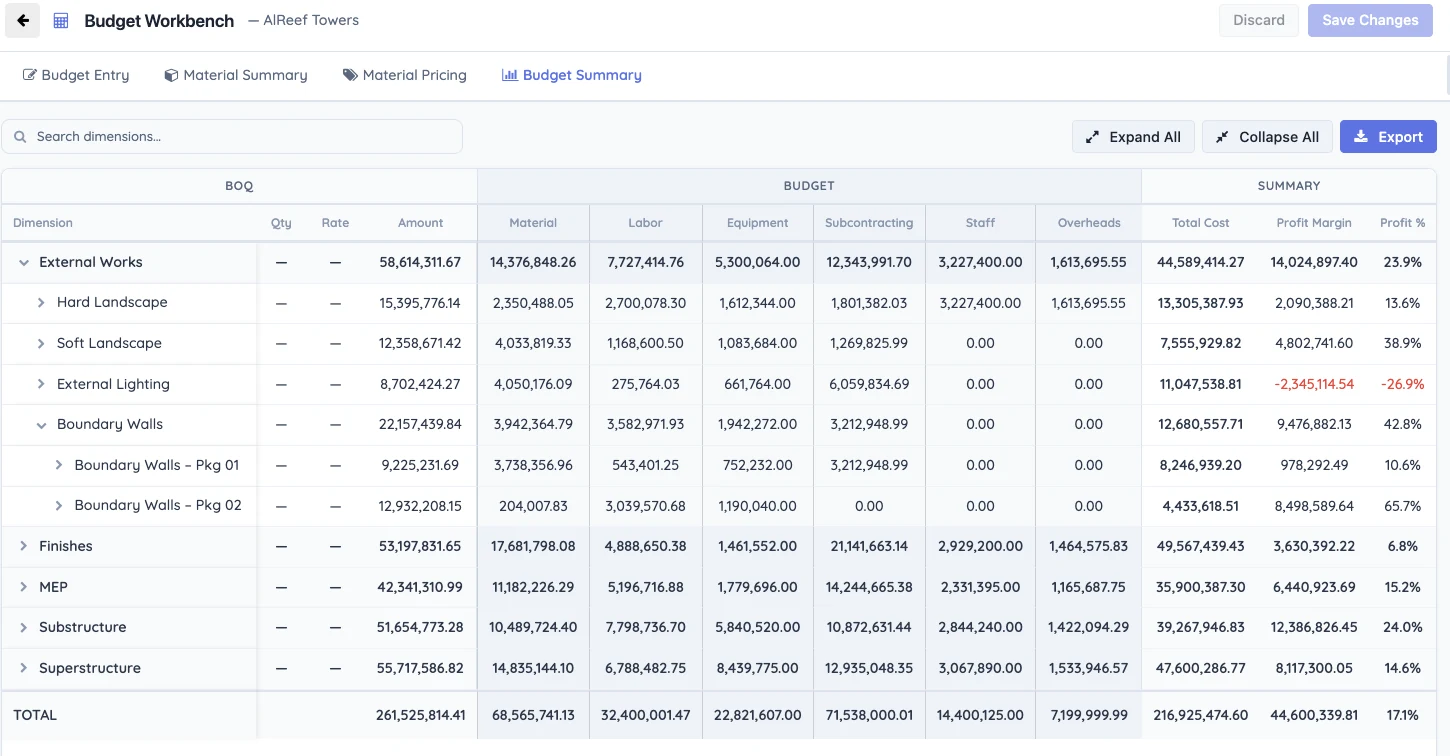Click the Subcontracting column header
Image resolution: width=1450 pixels, height=756 pixels.
(x=869, y=223)
